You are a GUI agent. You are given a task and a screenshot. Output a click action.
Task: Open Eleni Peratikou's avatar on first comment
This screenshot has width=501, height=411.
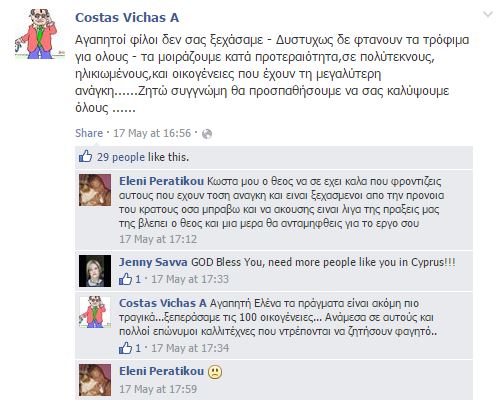click(x=95, y=190)
